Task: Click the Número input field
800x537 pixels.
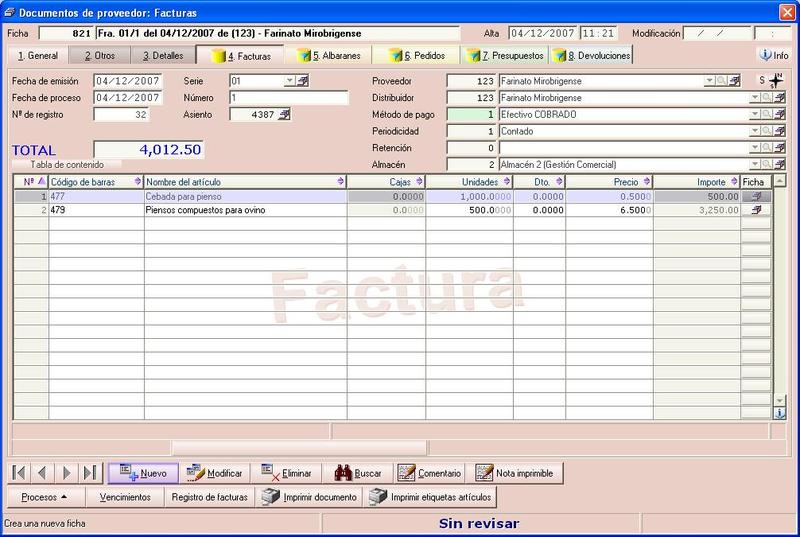Action: coord(289,97)
